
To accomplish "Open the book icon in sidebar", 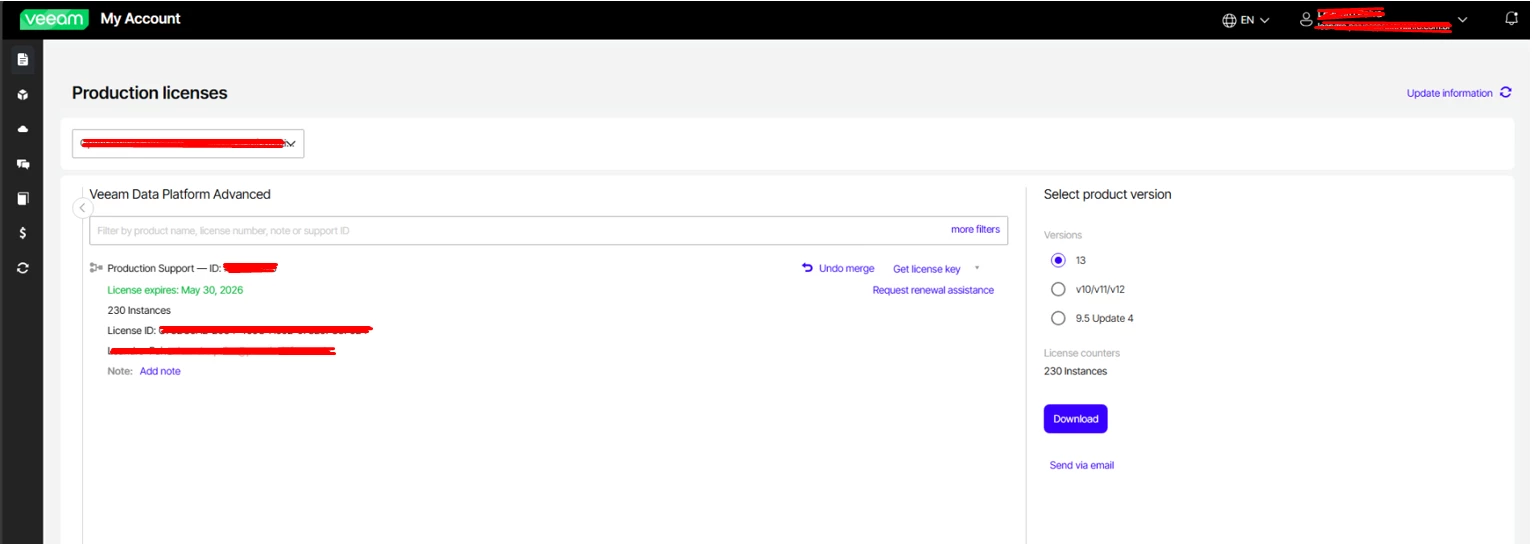I will click(22, 198).
